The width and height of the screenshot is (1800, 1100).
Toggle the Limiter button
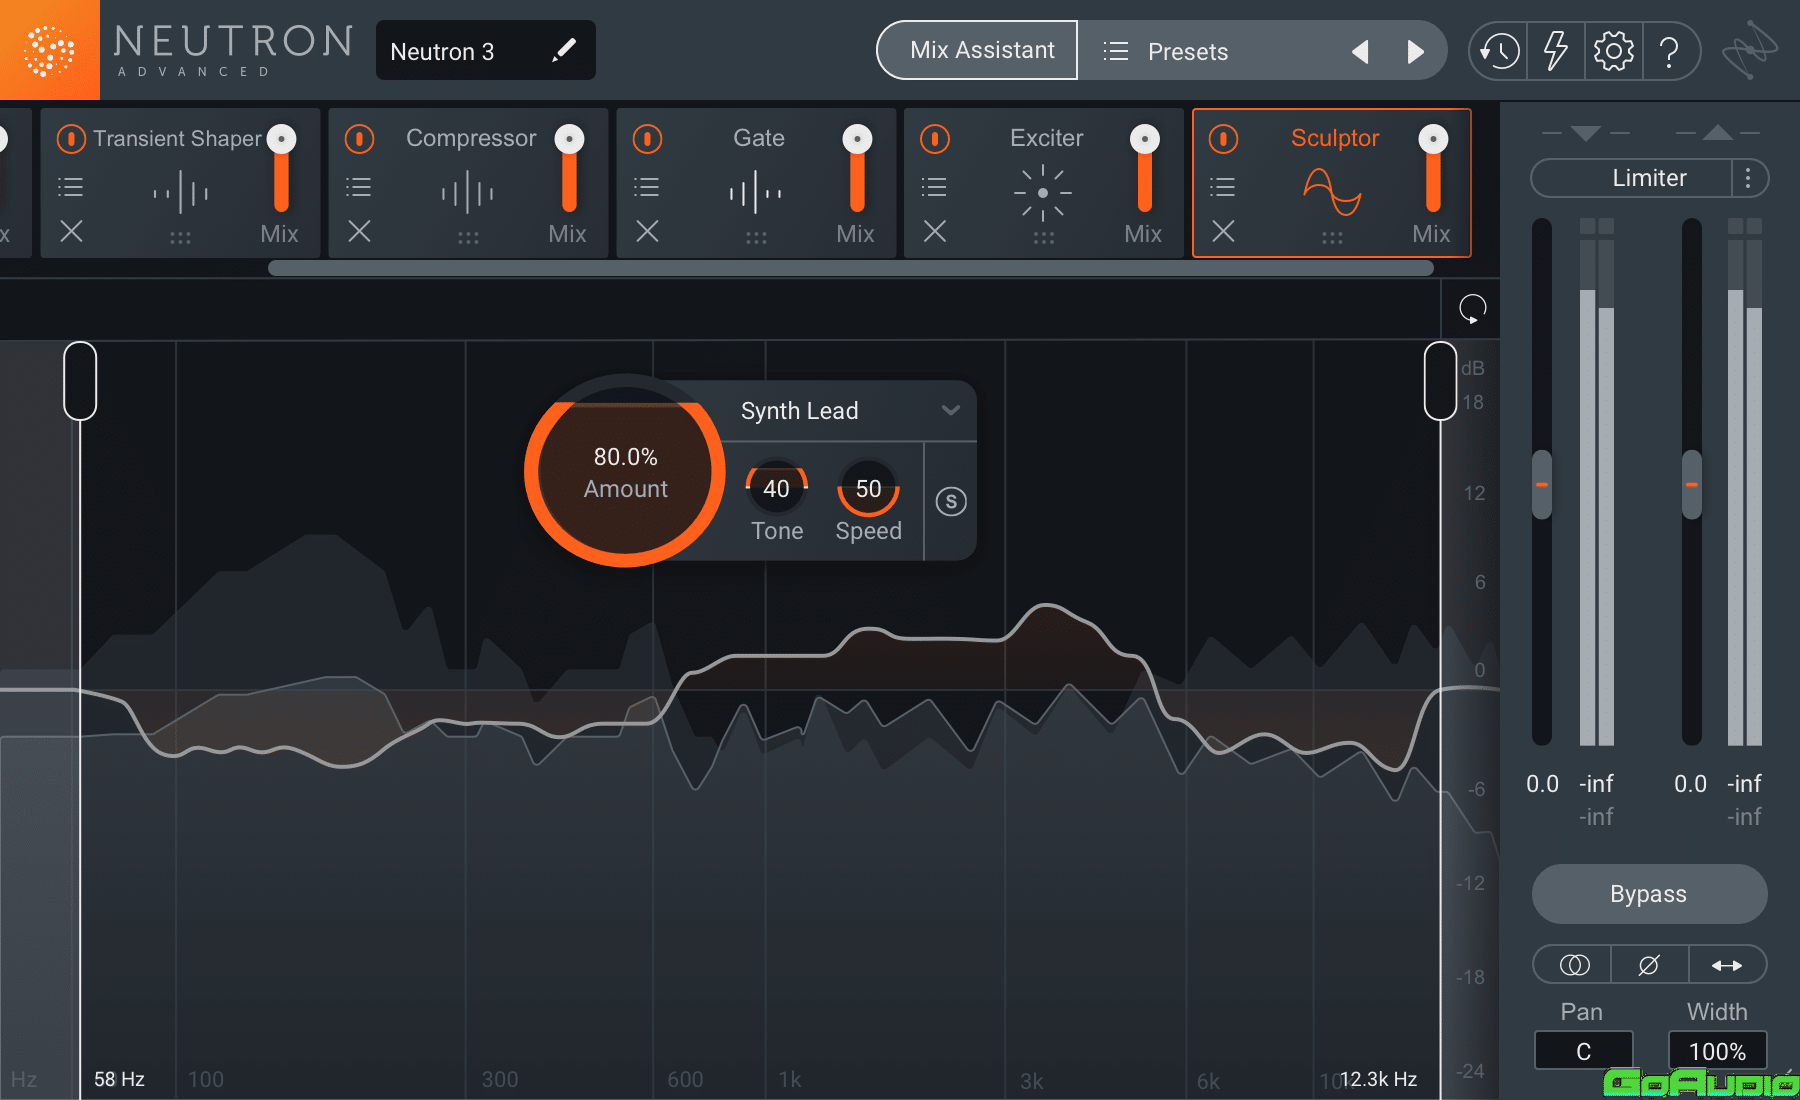coord(1632,178)
